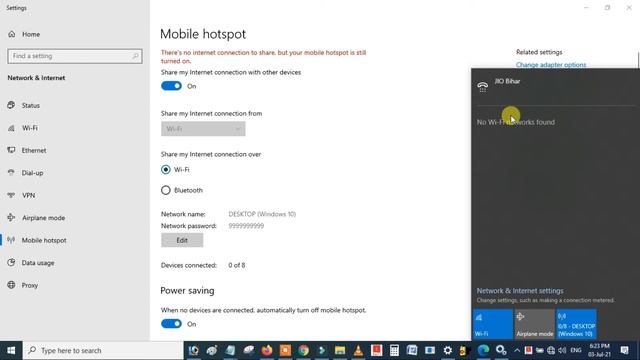
Task: Click the orange app icon in taskbar
Action: 285,350
